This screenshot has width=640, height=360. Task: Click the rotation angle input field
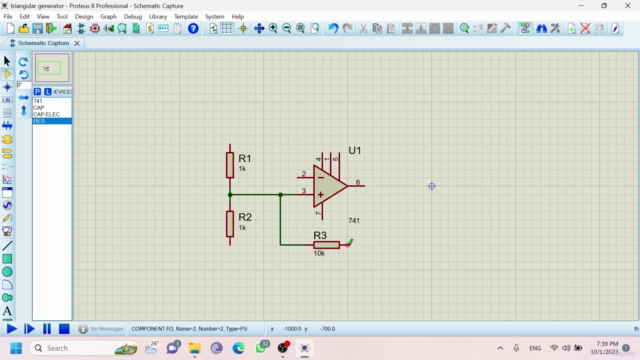pyautogui.click(x=24, y=85)
